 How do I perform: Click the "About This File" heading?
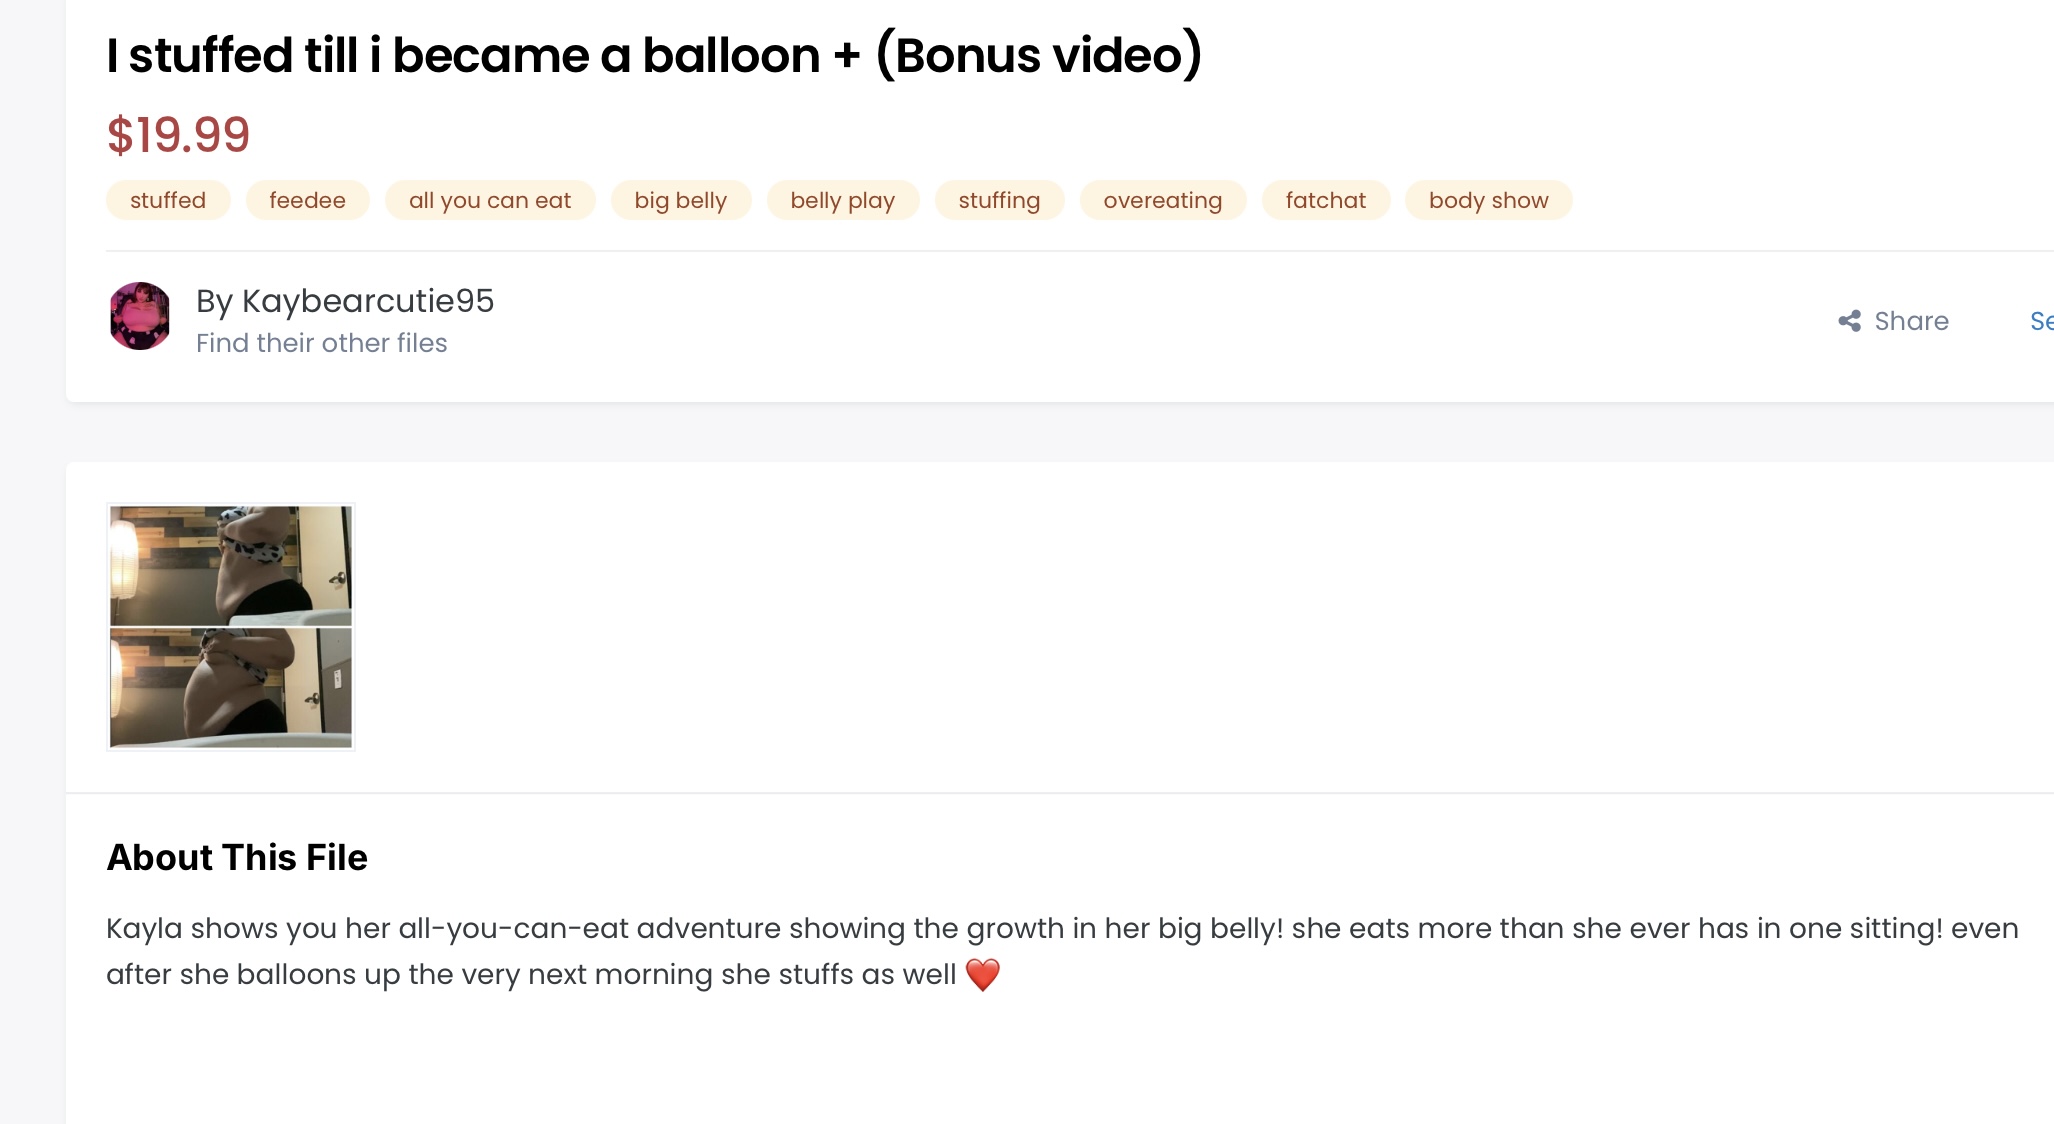click(237, 857)
